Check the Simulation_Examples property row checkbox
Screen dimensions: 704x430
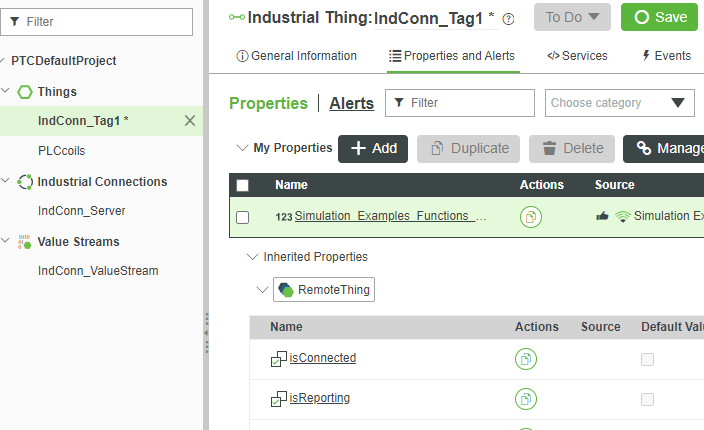click(242, 217)
